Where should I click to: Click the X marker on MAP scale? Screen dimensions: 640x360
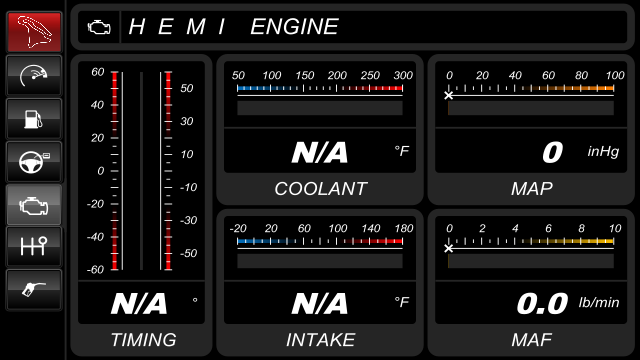449,96
